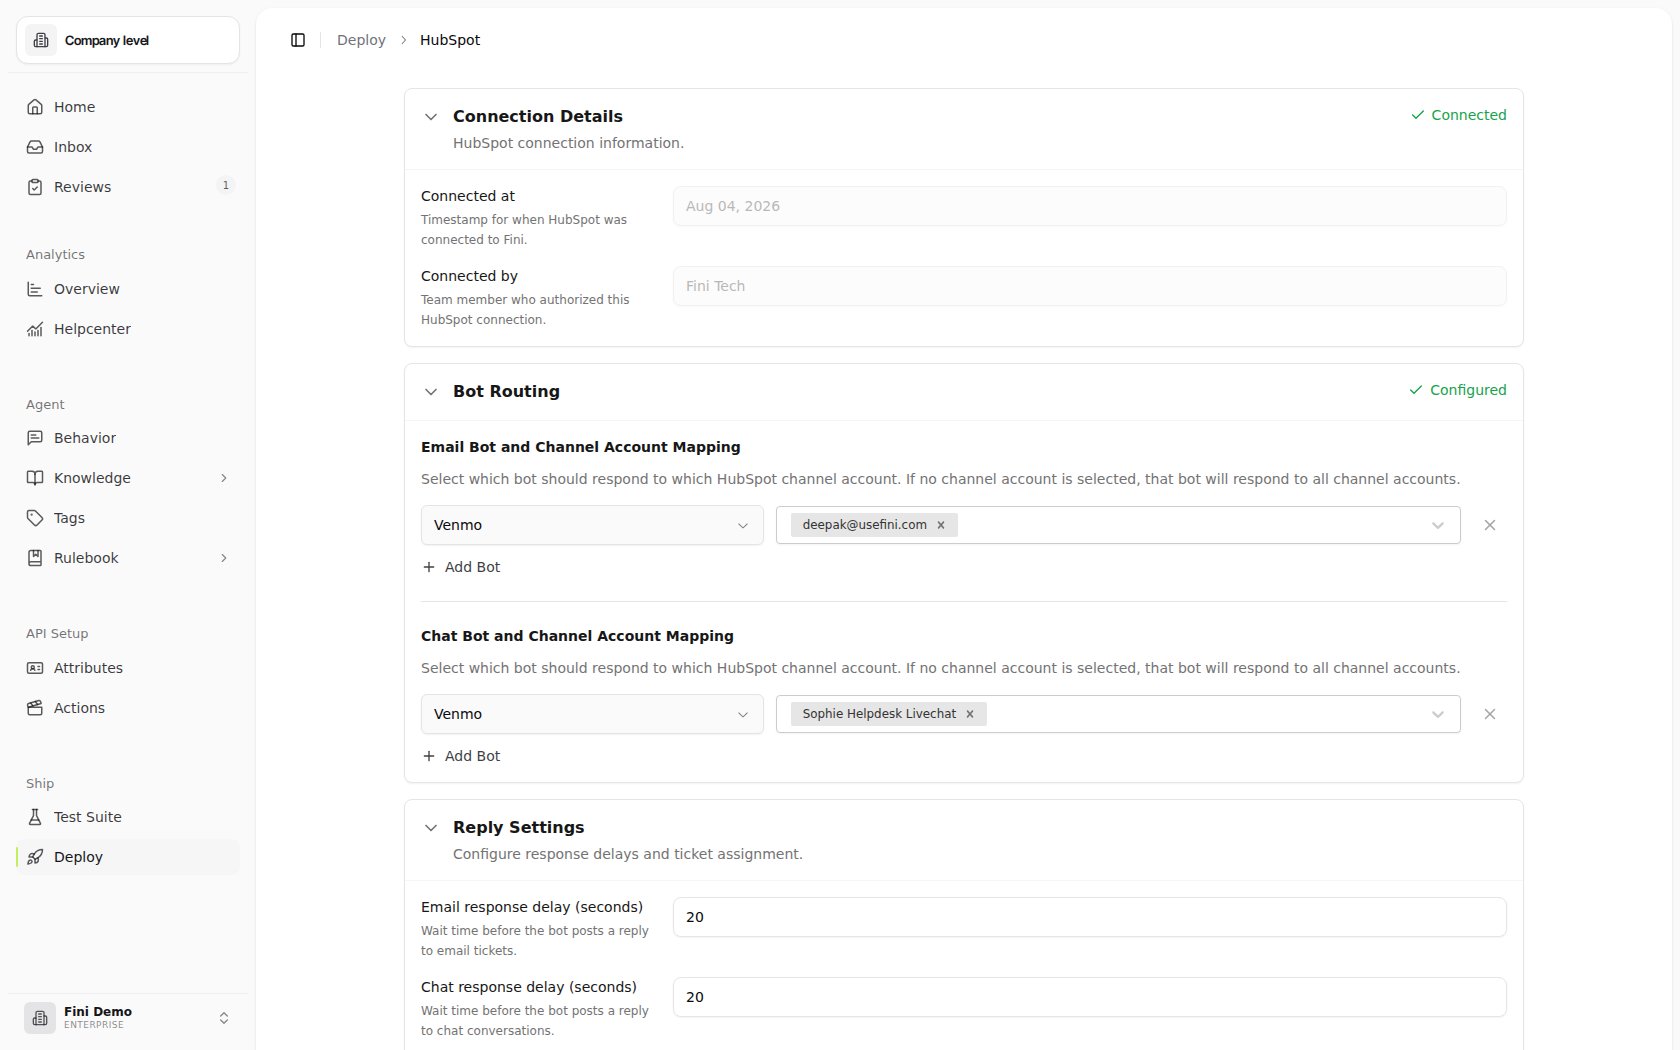Click the HubSpot breadcrumb text
Viewport: 1680px width, 1050px height.
tap(450, 40)
